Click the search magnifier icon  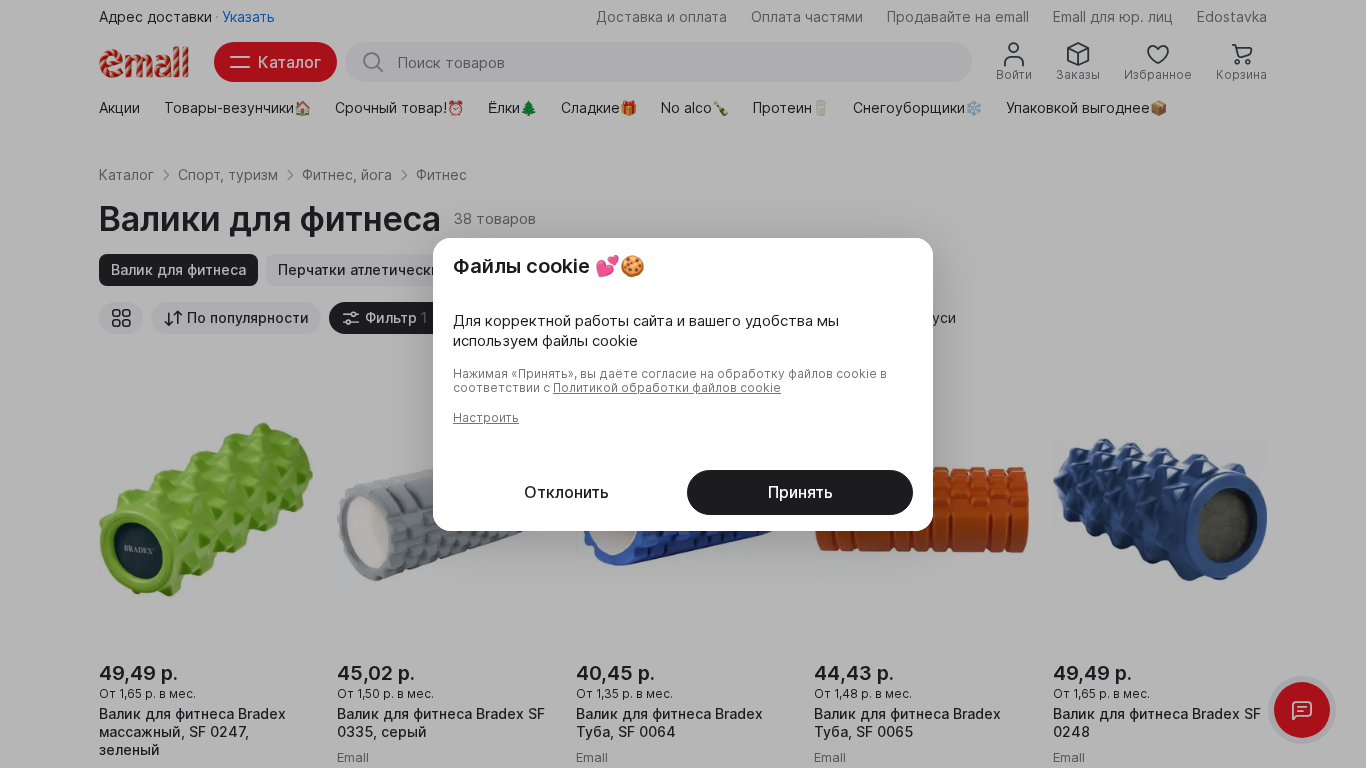[x=373, y=62]
